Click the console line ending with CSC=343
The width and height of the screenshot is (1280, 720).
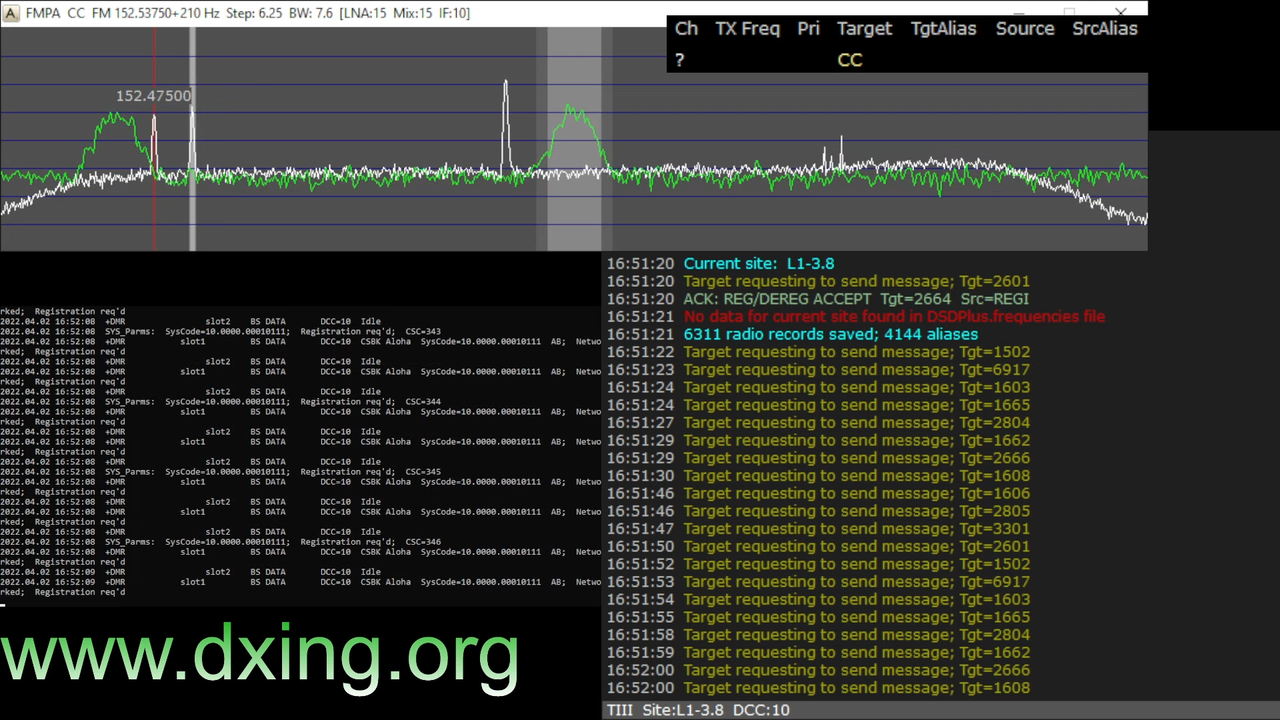click(220, 332)
